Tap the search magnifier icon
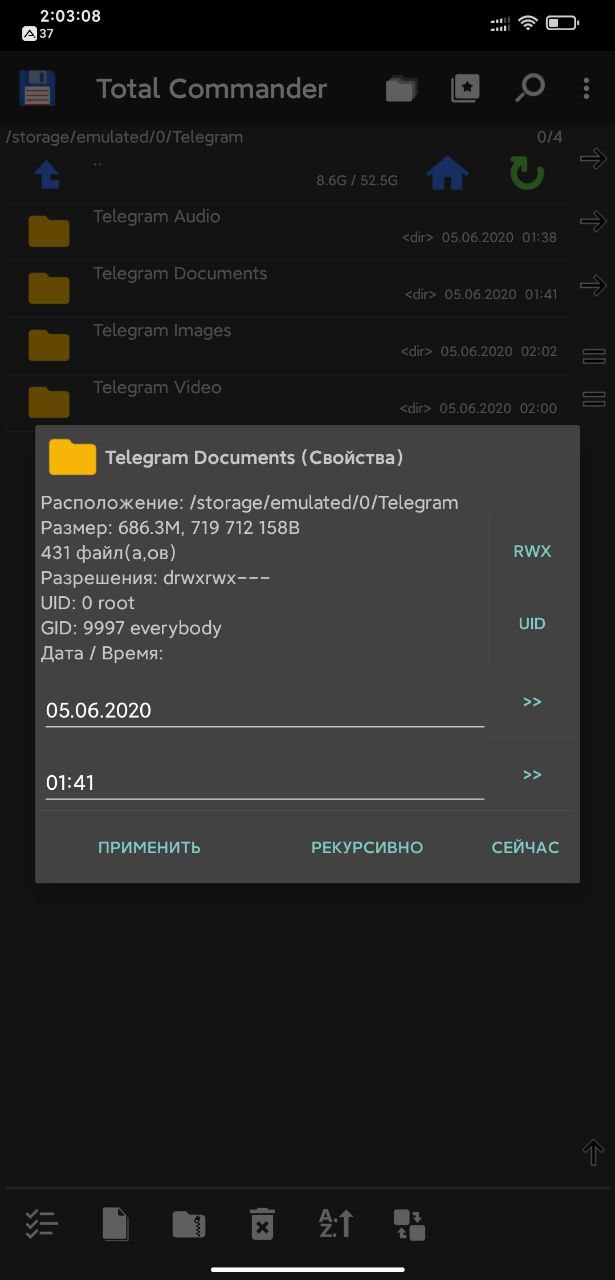This screenshot has width=615, height=1280. tap(529, 88)
